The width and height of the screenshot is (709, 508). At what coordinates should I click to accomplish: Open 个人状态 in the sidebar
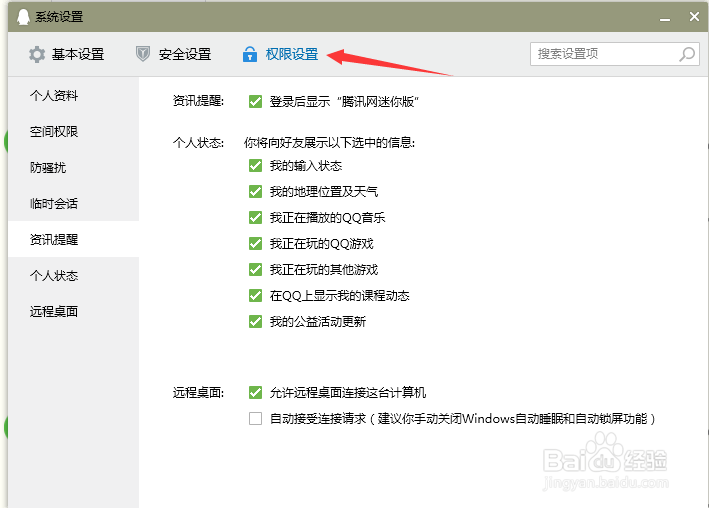[73, 275]
